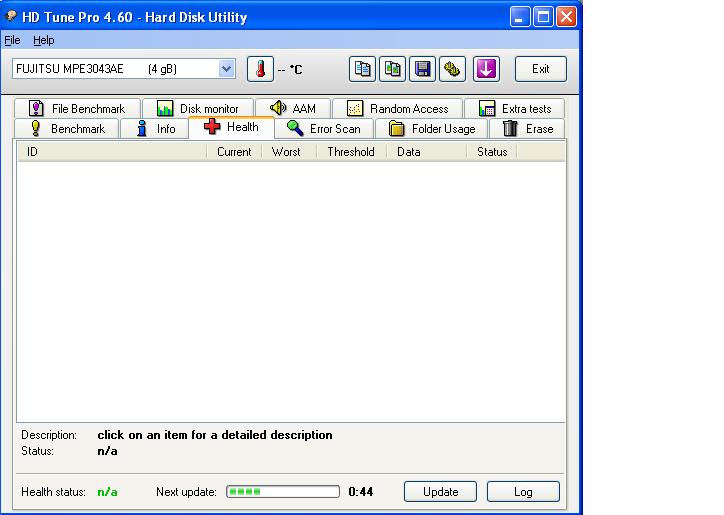Click the Data column header
This screenshot has height=515, width=724.
(427, 152)
